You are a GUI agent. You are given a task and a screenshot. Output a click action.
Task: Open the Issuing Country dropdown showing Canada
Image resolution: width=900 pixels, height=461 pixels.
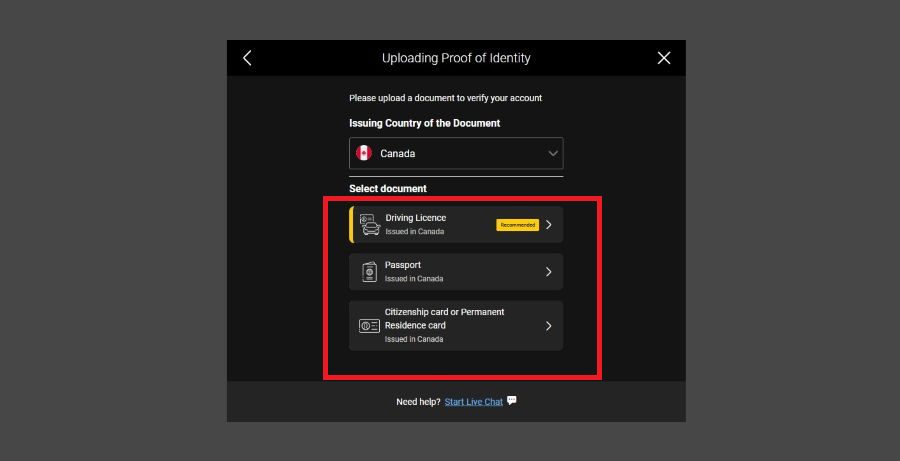[456, 153]
